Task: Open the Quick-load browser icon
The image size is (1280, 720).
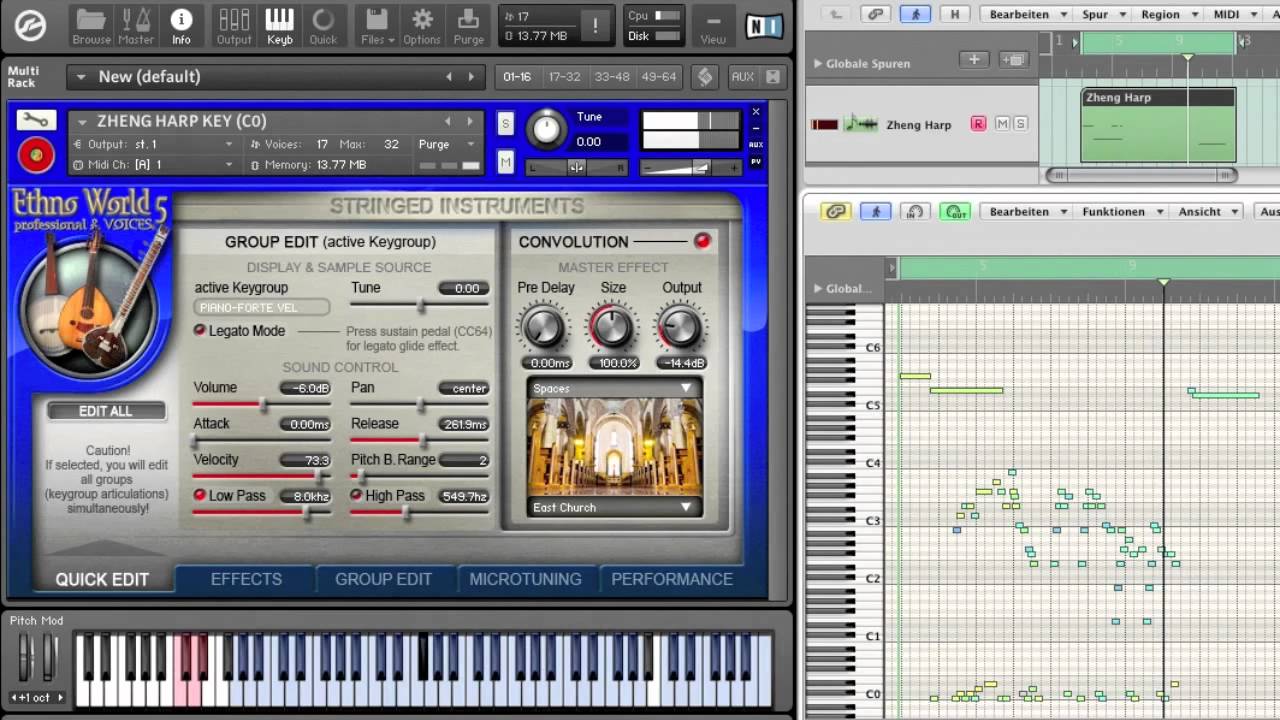Action: click(323, 25)
